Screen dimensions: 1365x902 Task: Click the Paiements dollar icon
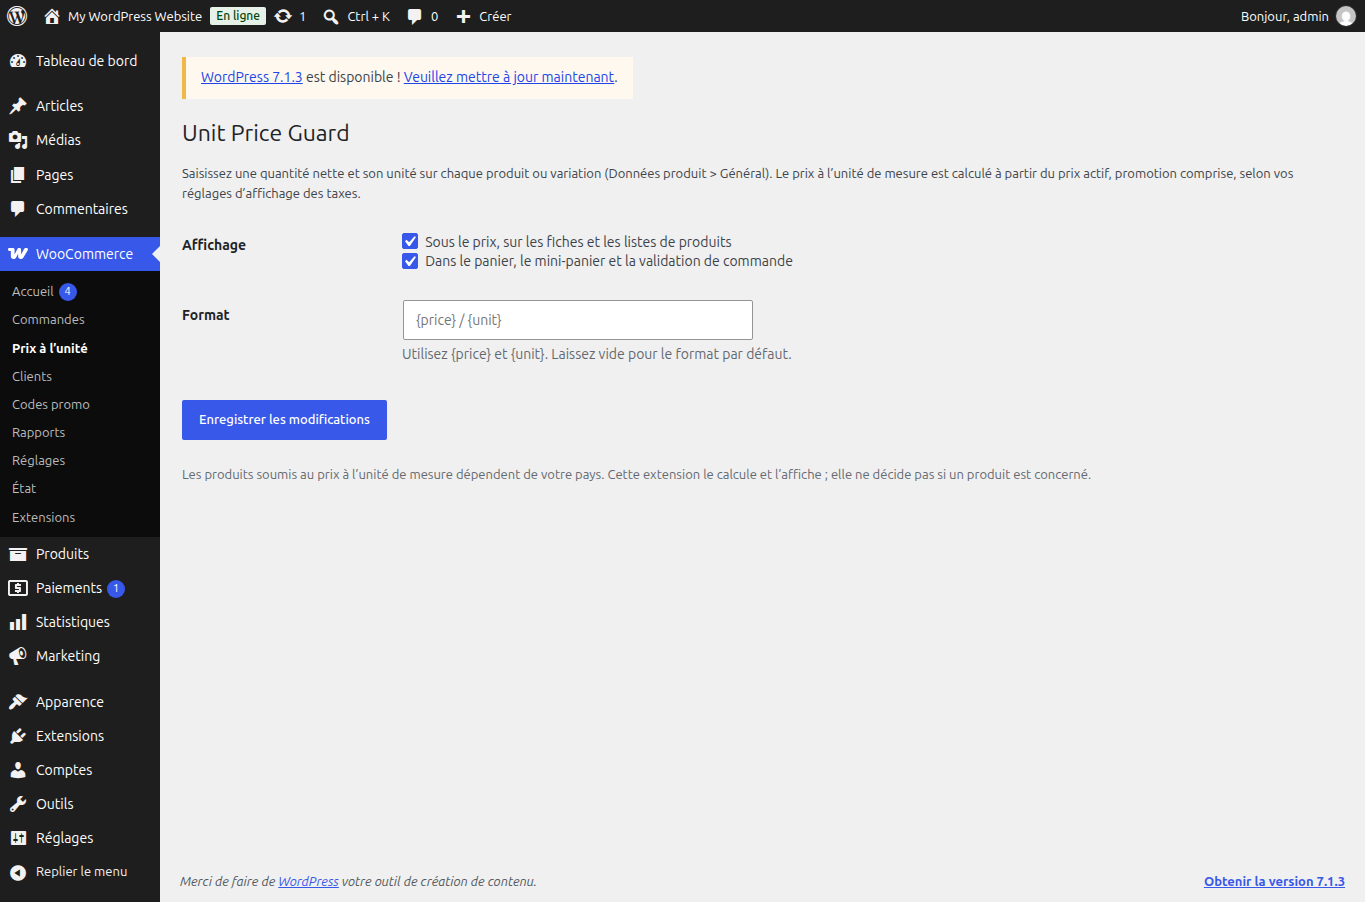pyautogui.click(x=18, y=588)
